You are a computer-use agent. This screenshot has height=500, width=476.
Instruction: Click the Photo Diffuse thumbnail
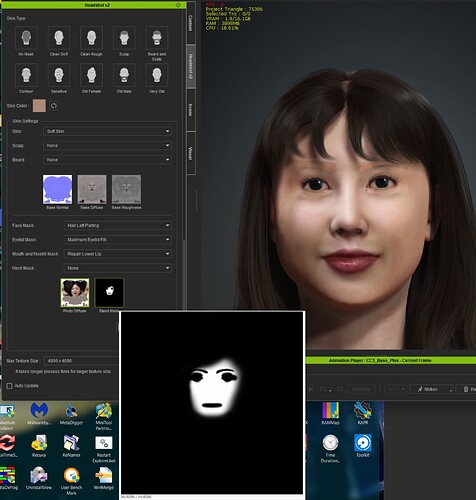(x=75, y=293)
